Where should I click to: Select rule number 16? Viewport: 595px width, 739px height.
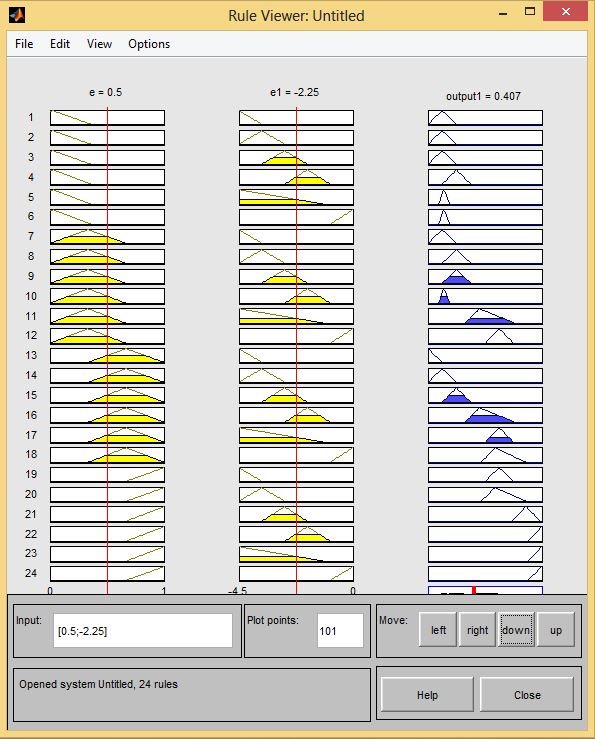[31, 415]
